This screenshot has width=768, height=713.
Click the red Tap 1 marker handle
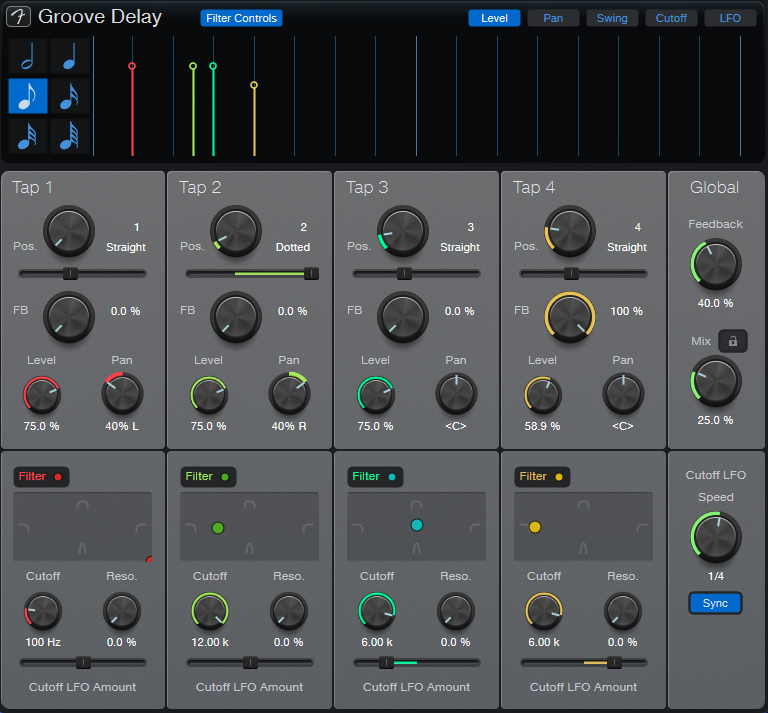tap(132, 67)
